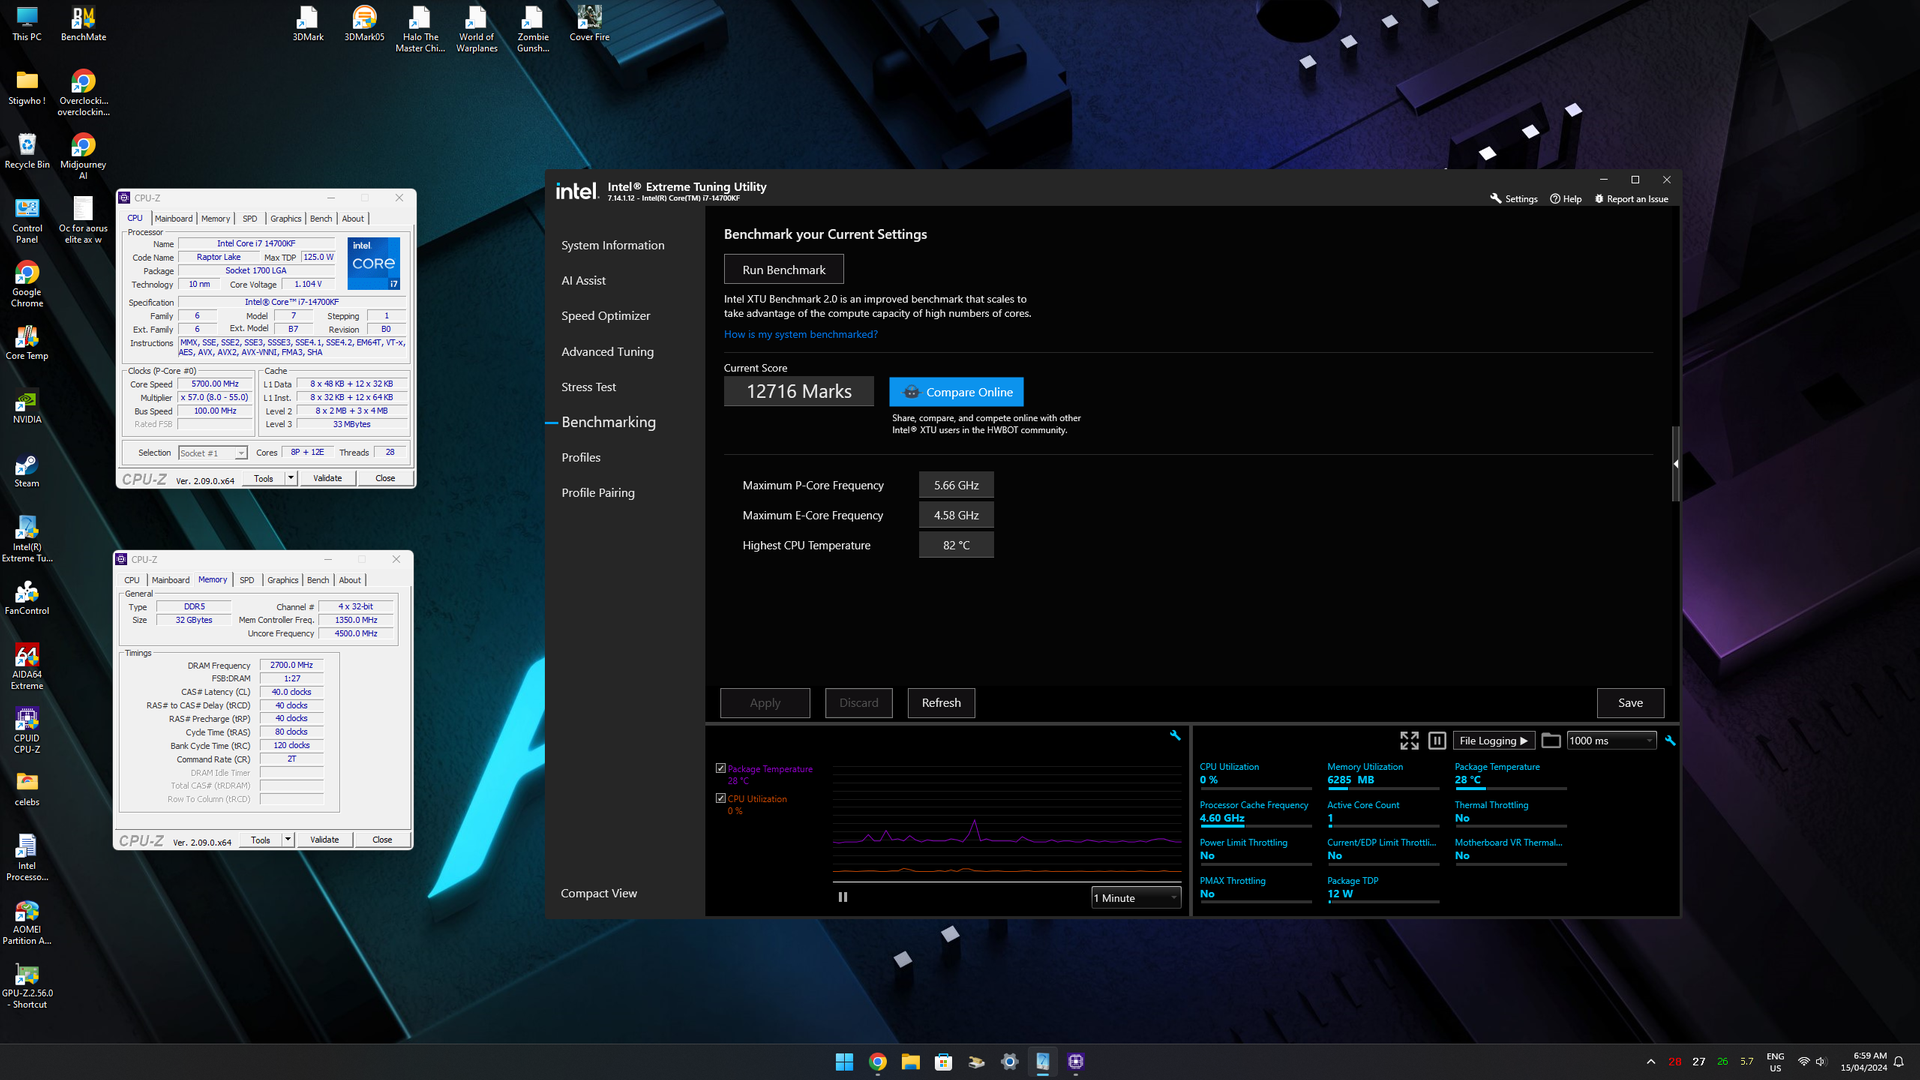Open Core Temp desktop icon
The image size is (1920, 1080).
(x=27, y=343)
